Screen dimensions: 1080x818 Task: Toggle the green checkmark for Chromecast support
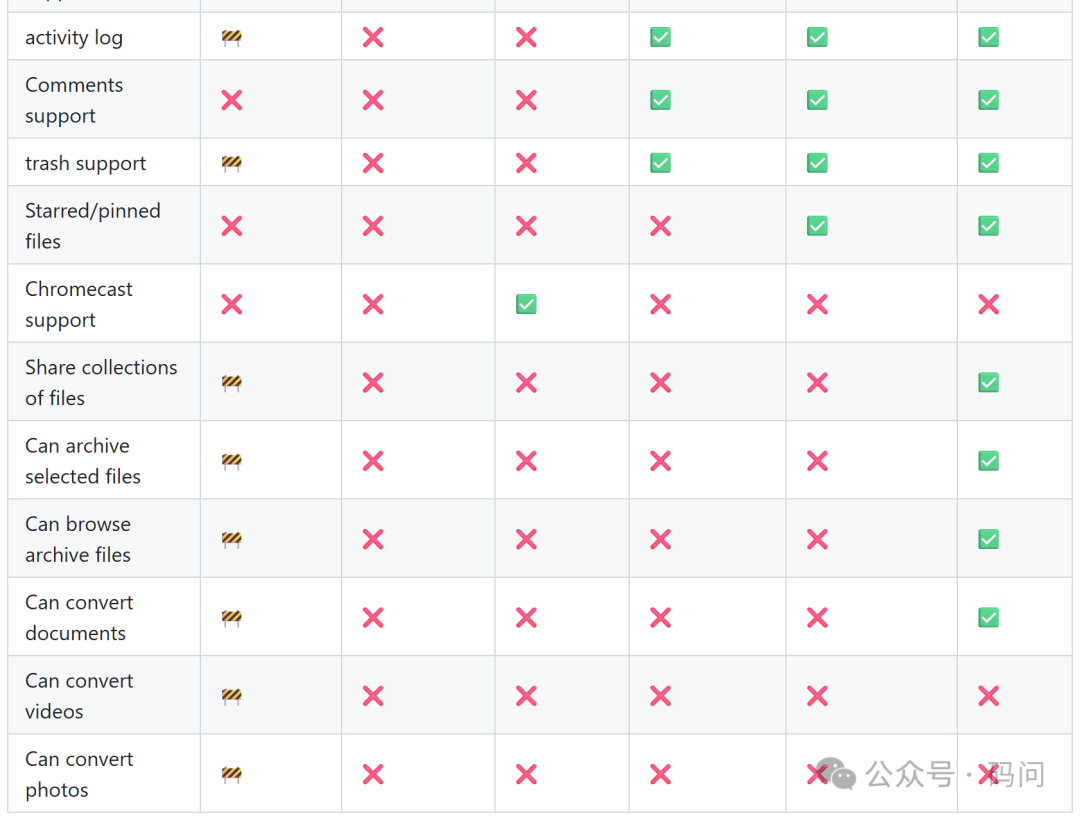tap(526, 304)
